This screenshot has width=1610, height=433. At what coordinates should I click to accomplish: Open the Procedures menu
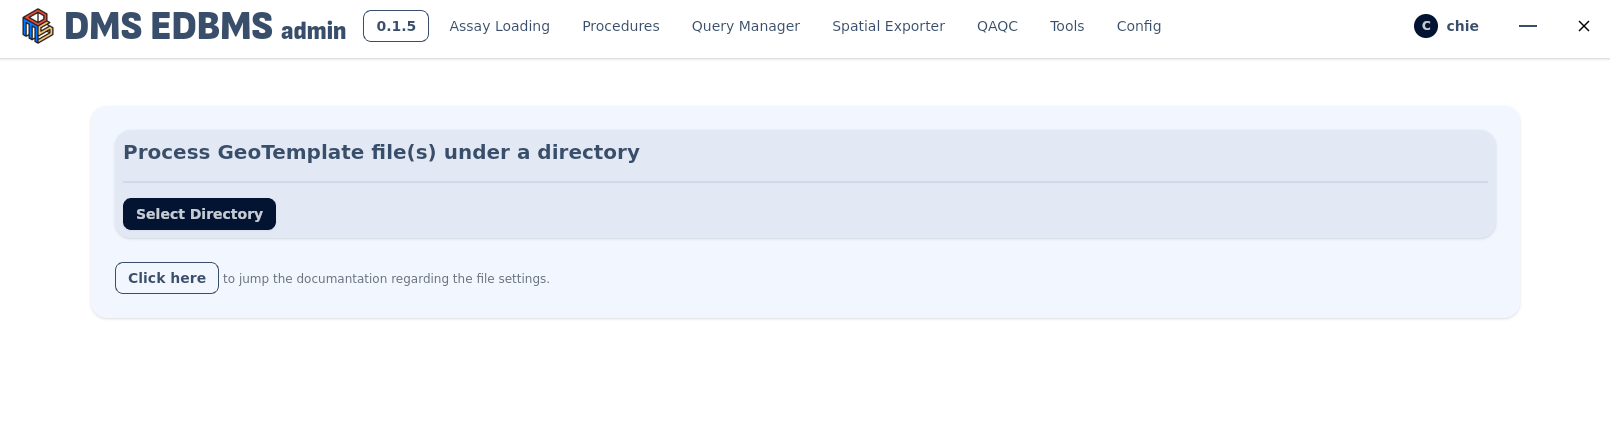coord(620,26)
